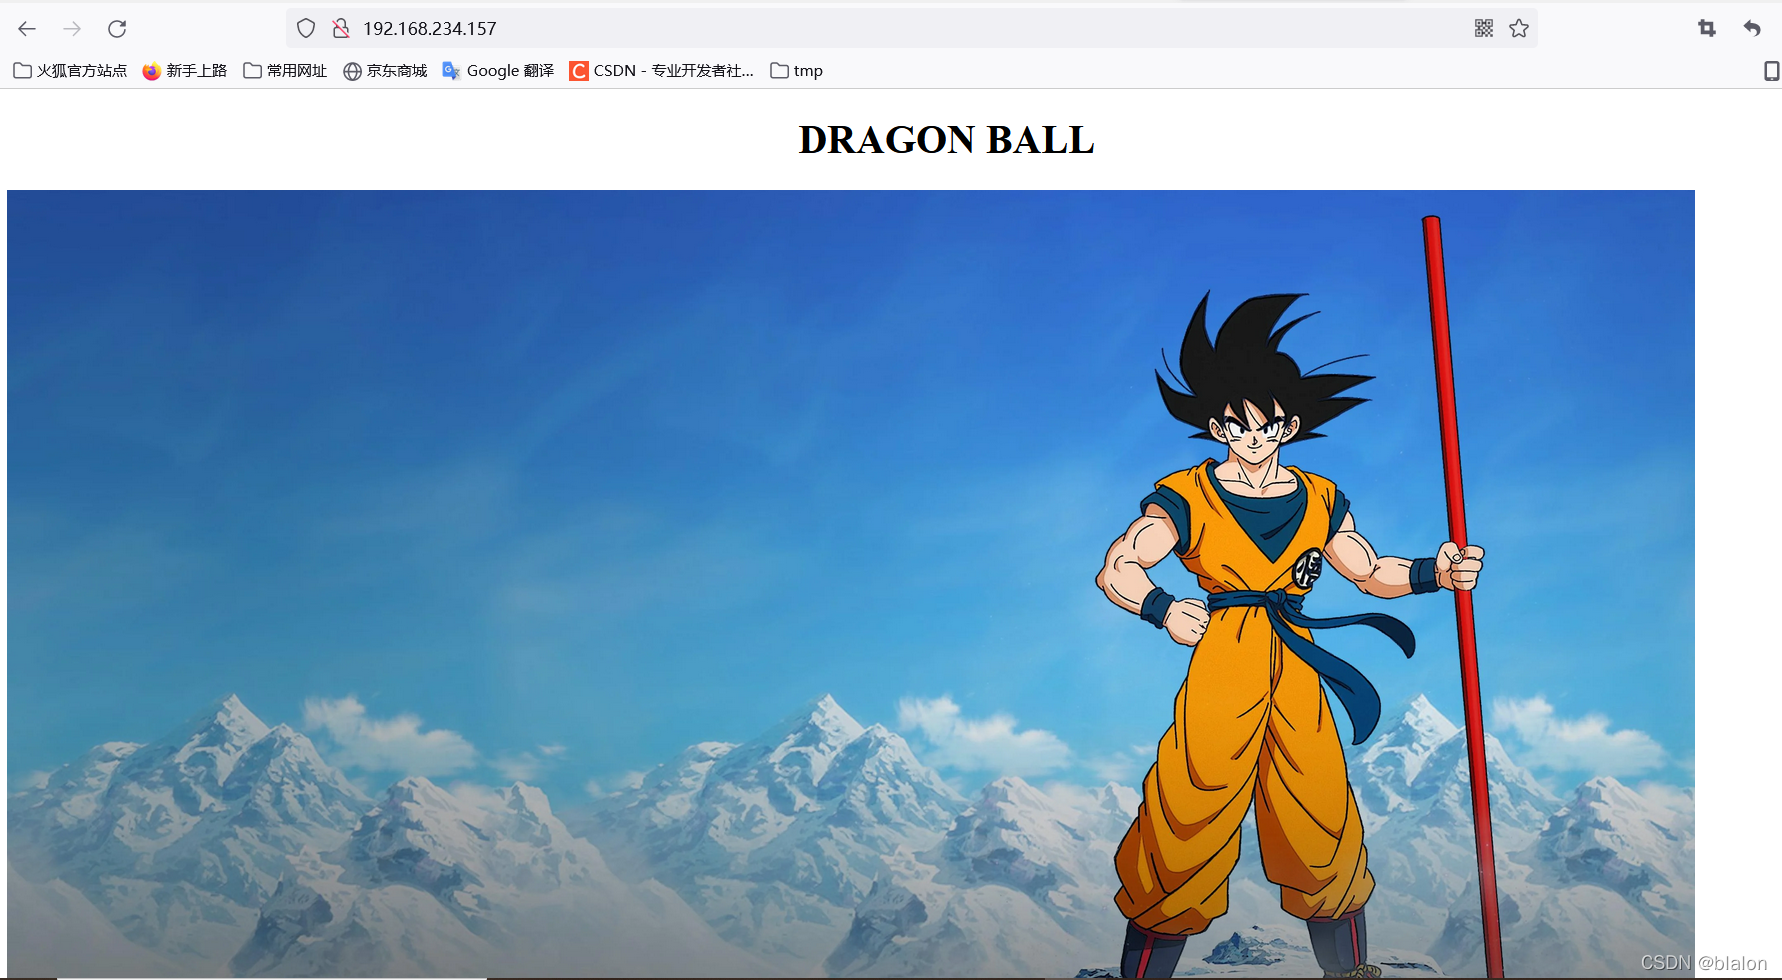This screenshot has width=1782, height=980.
Task: Show the insecure connection lock icon info
Action: pos(341,28)
